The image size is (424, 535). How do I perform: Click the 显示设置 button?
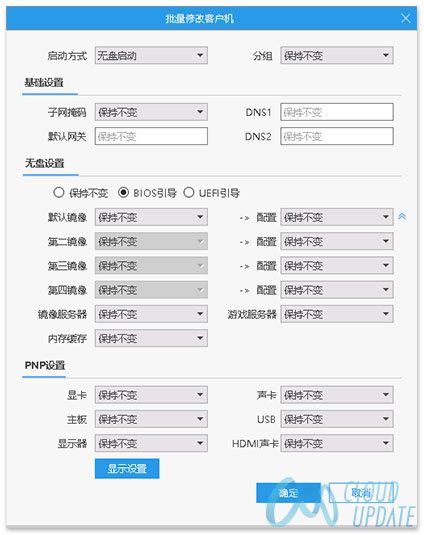point(127,468)
